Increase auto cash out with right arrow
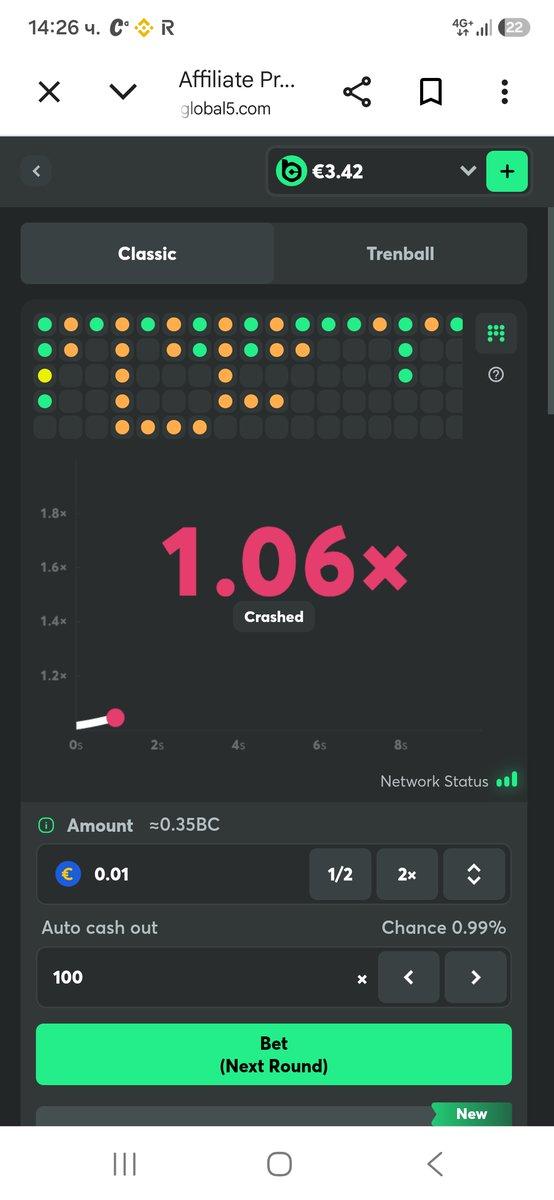The image size is (554, 1200). 475,977
